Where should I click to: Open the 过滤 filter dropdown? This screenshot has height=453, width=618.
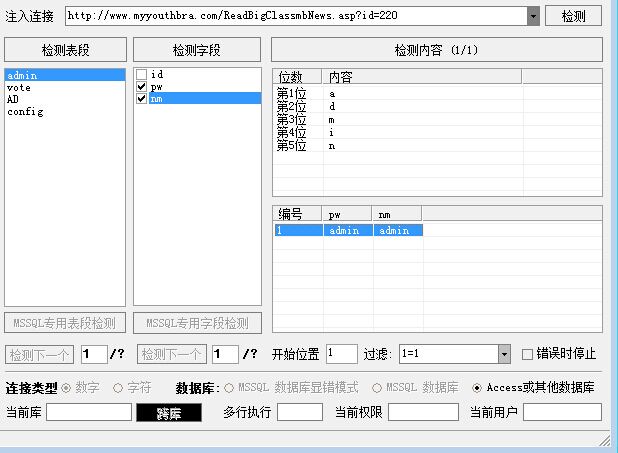(x=504, y=354)
